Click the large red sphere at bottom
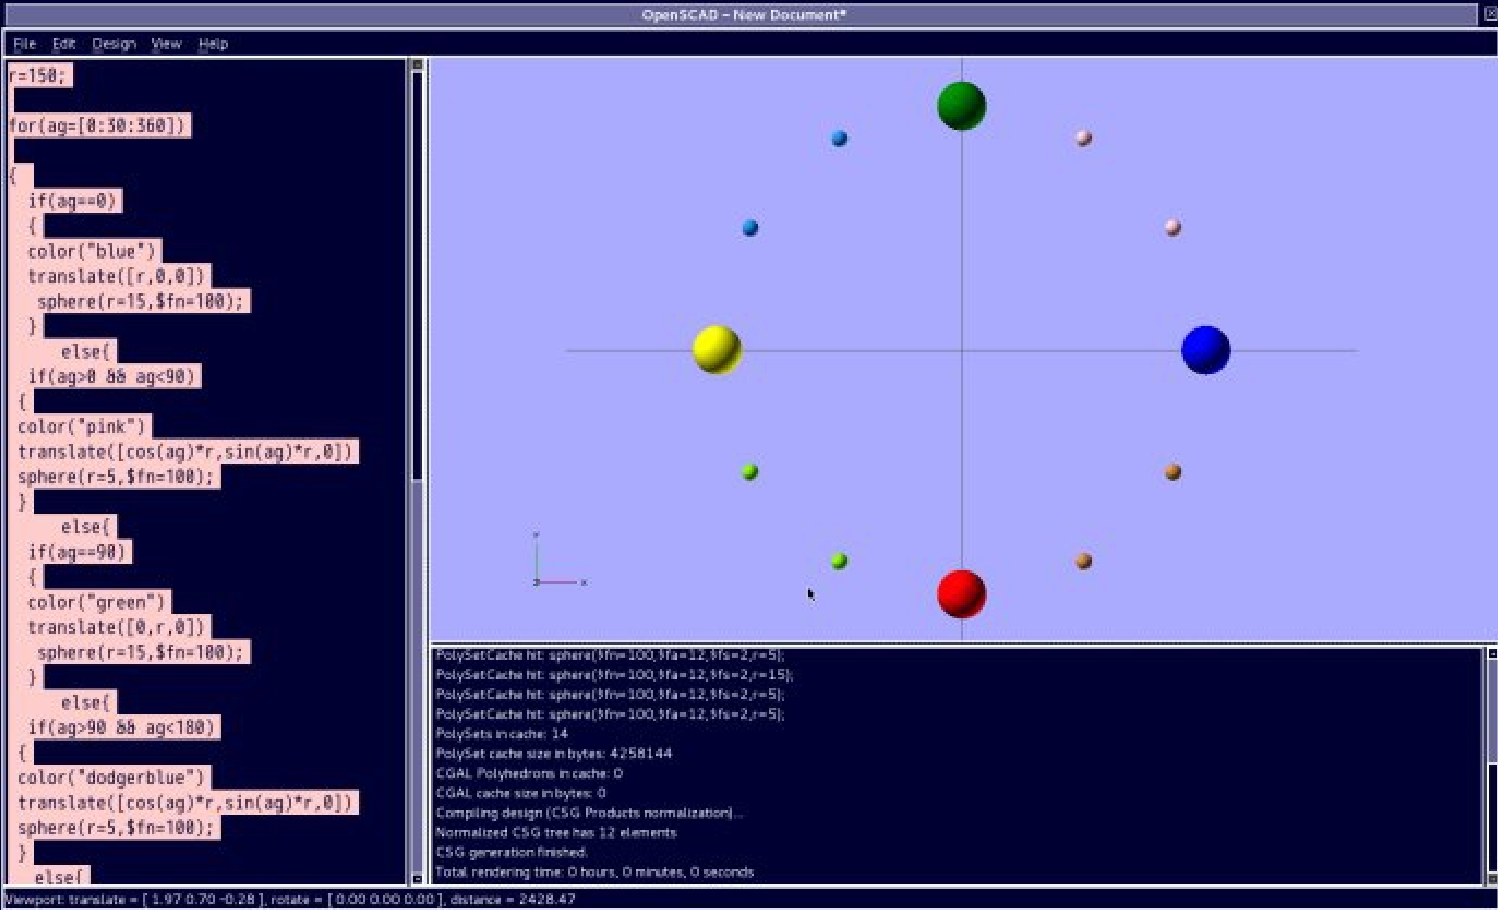 click(x=961, y=594)
